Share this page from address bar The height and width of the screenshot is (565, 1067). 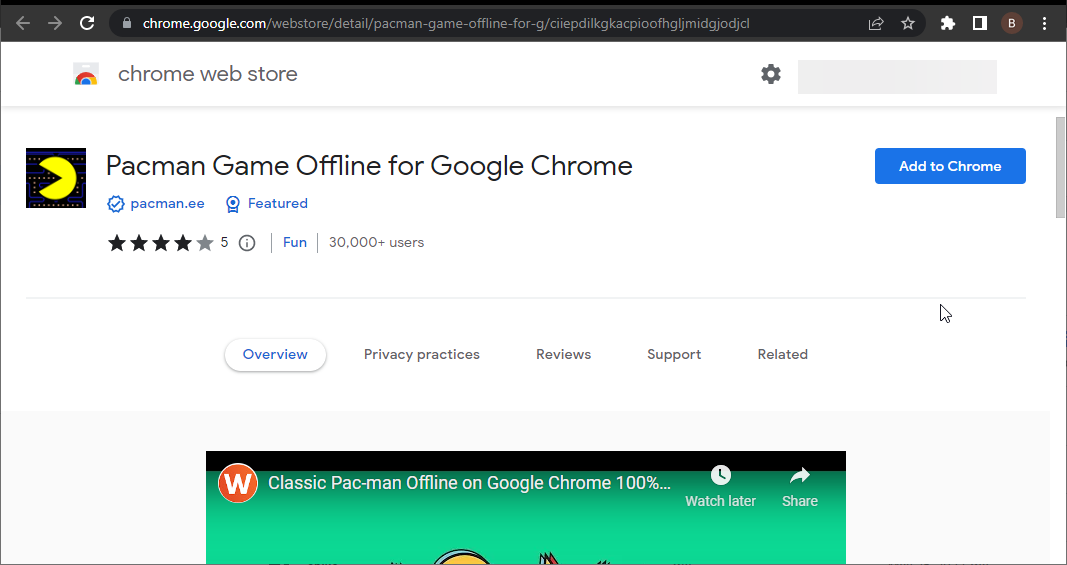point(876,23)
